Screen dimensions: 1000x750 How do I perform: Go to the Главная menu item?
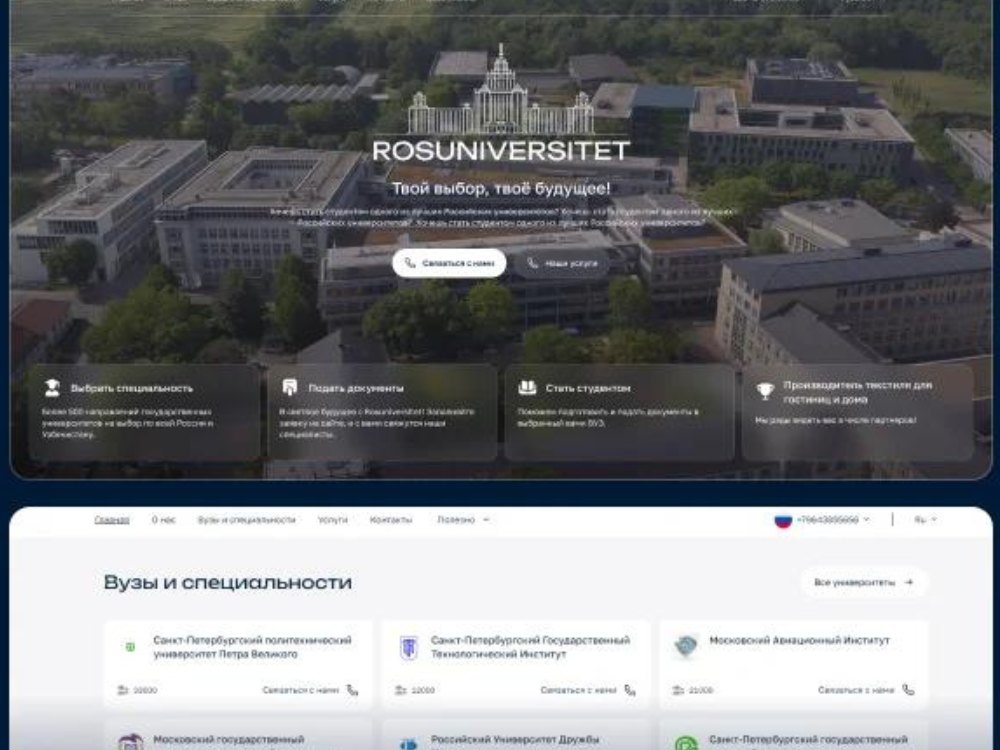click(x=112, y=520)
